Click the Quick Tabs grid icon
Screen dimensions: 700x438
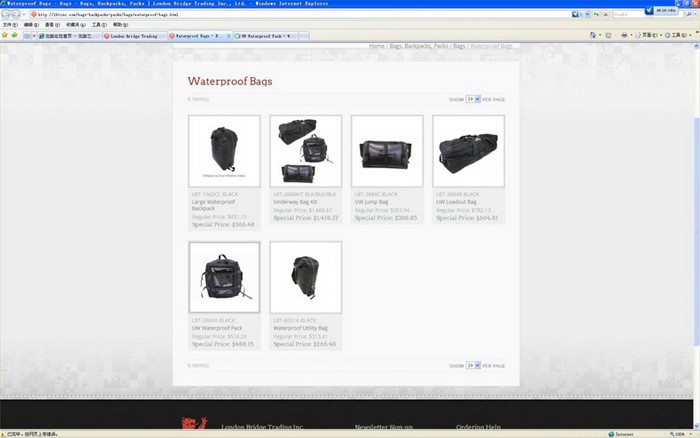[x=27, y=36]
